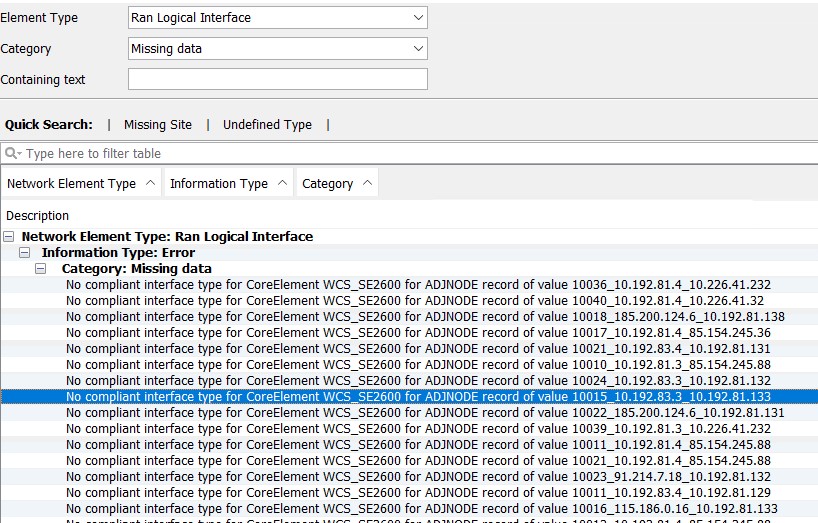Select the highlighted row 10015_10.192.83.3_10.192.81.133

click(418, 397)
